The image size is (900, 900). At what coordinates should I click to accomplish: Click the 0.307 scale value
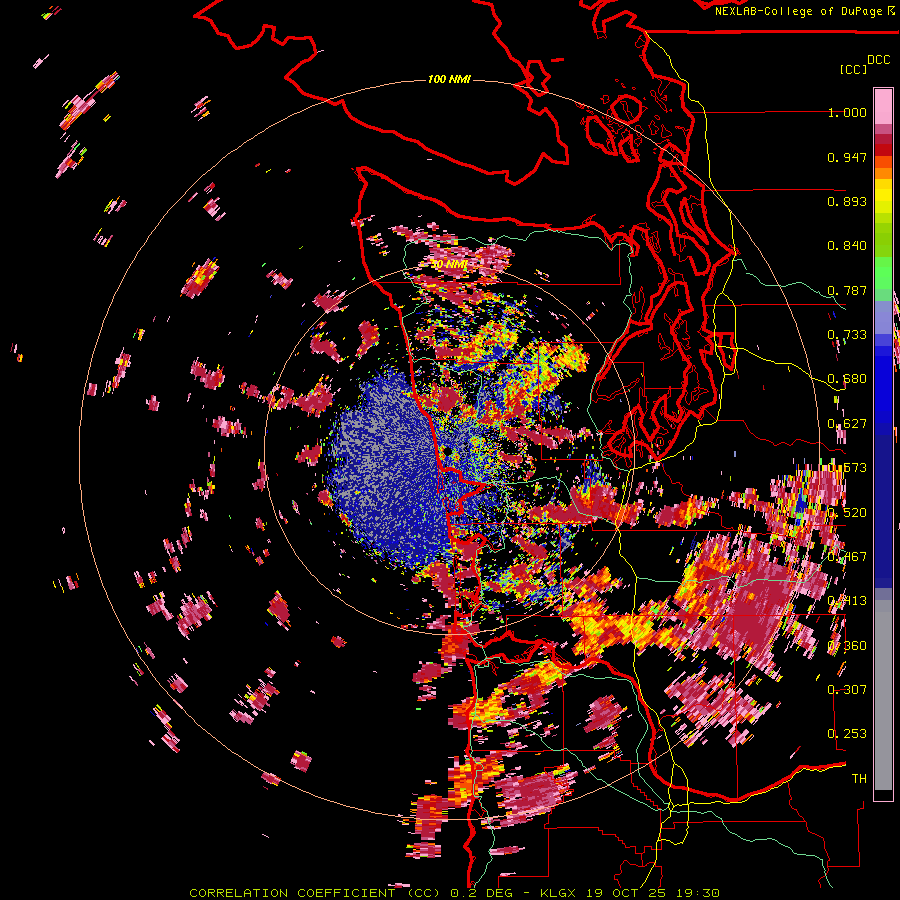(847, 690)
